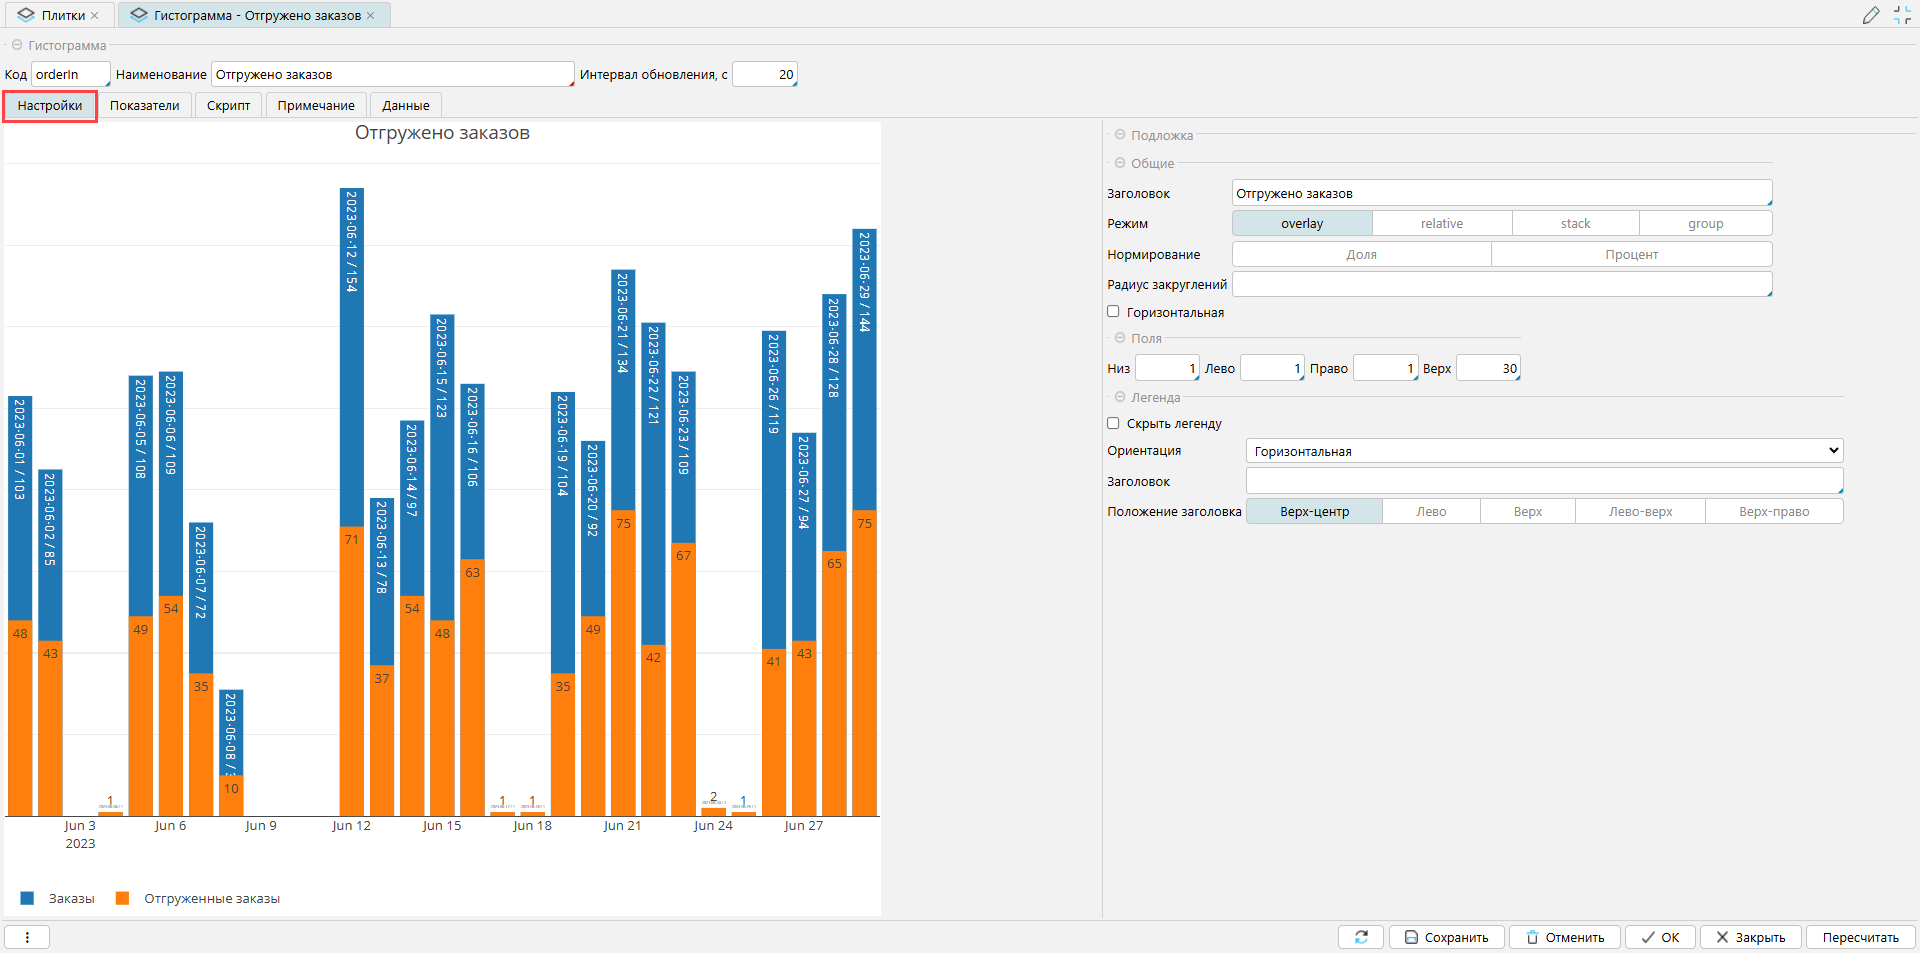Toggle the Скрыть легенду checkbox
The image size is (1920, 953).
(1113, 423)
